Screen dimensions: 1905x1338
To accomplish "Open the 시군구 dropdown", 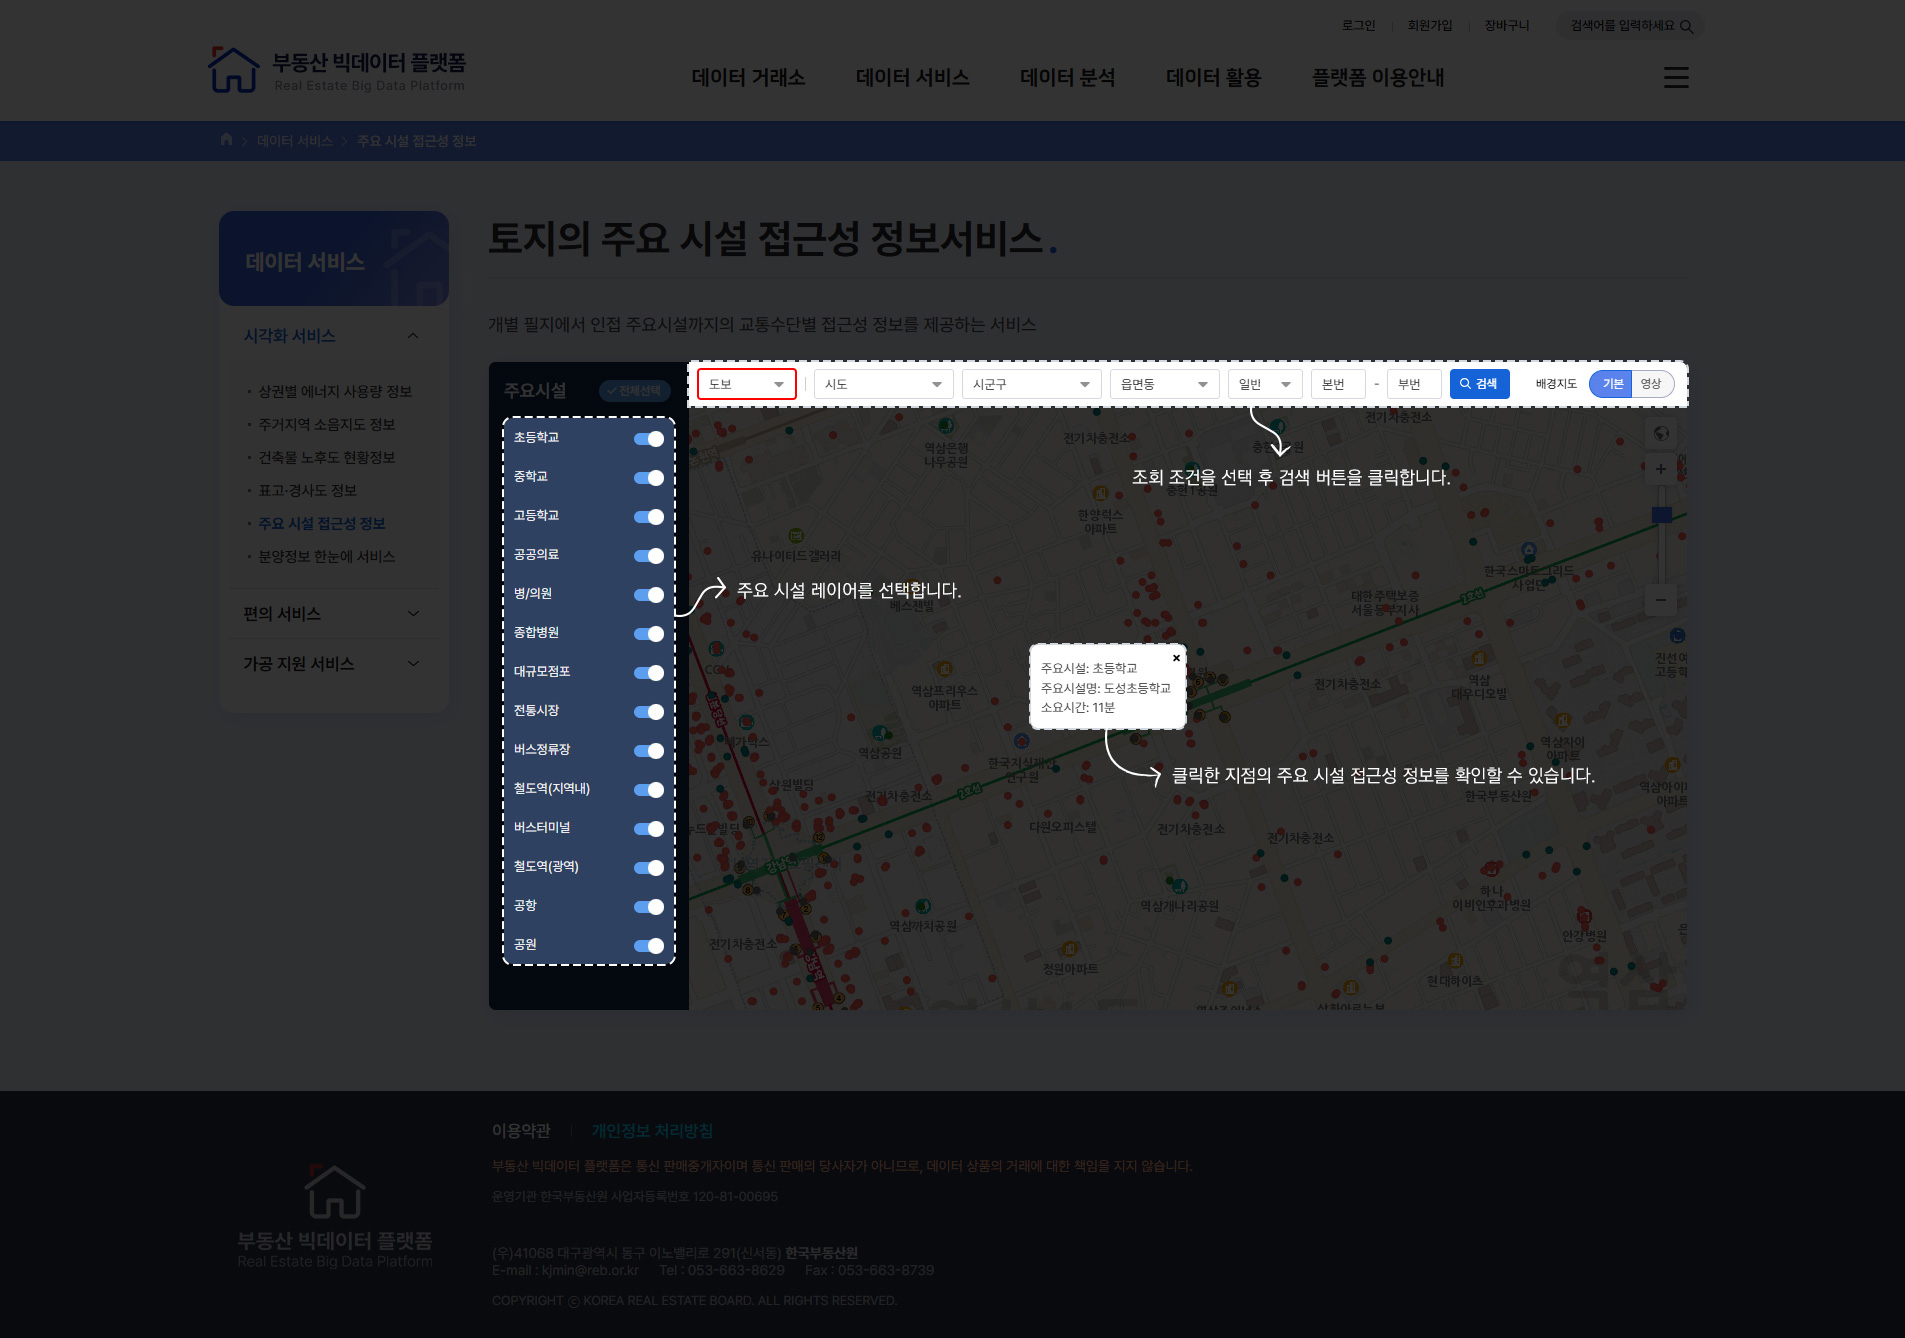I will click(1030, 384).
